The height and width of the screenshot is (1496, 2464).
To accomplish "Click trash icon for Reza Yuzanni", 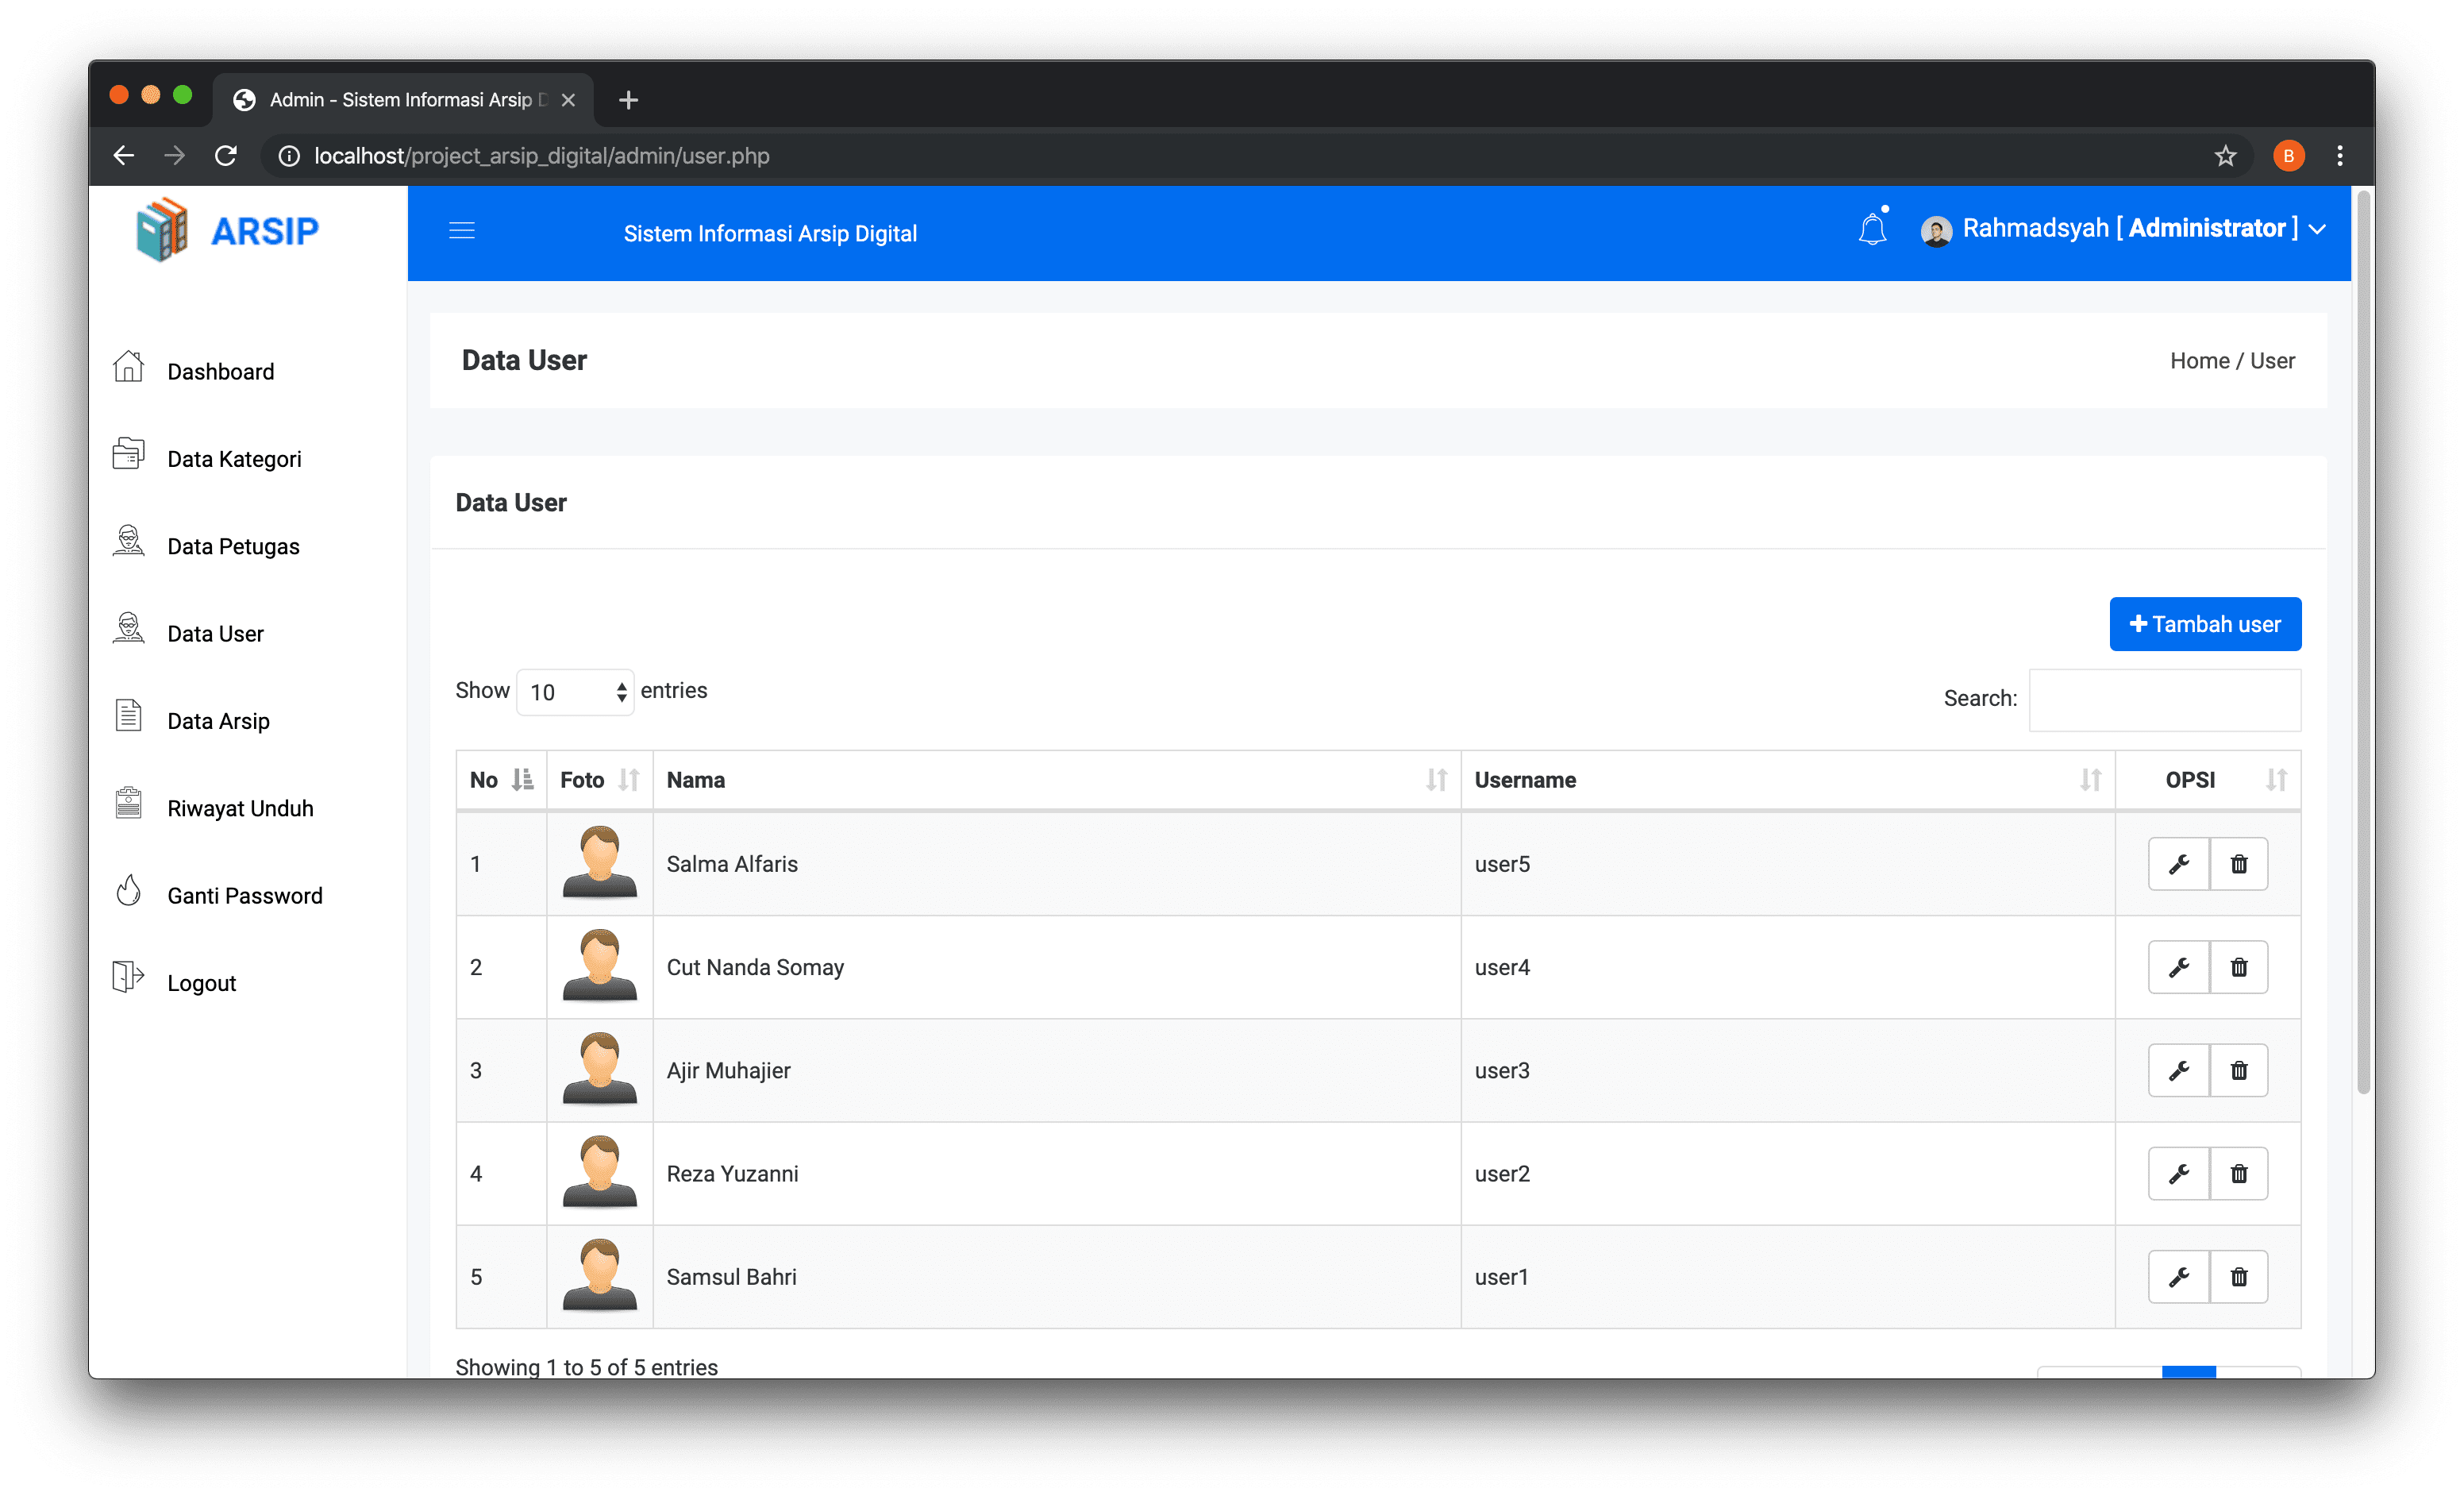I will coord(2238,1173).
